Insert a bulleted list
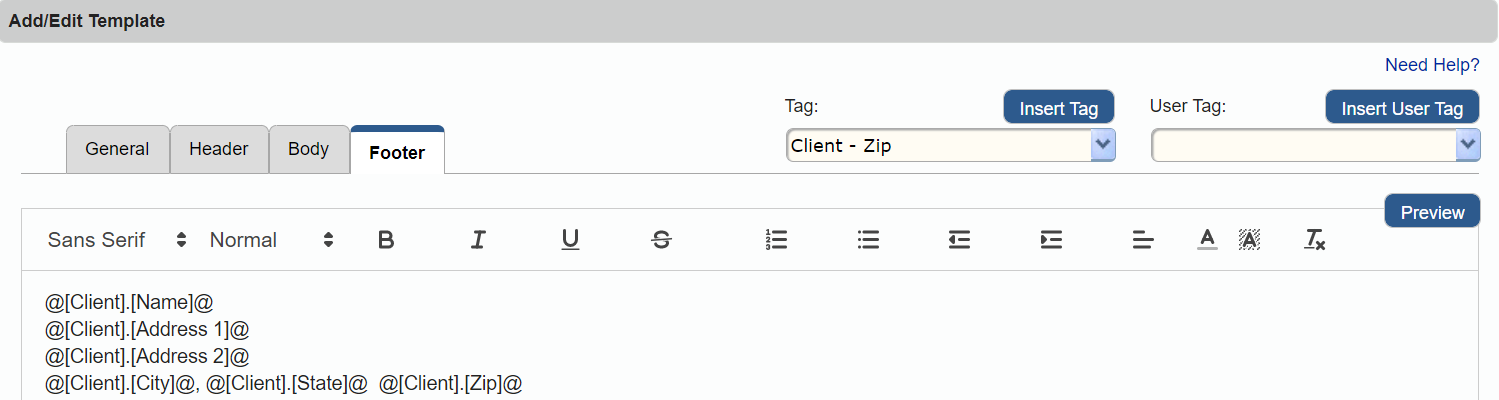This screenshot has width=1499, height=400. point(868,240)
